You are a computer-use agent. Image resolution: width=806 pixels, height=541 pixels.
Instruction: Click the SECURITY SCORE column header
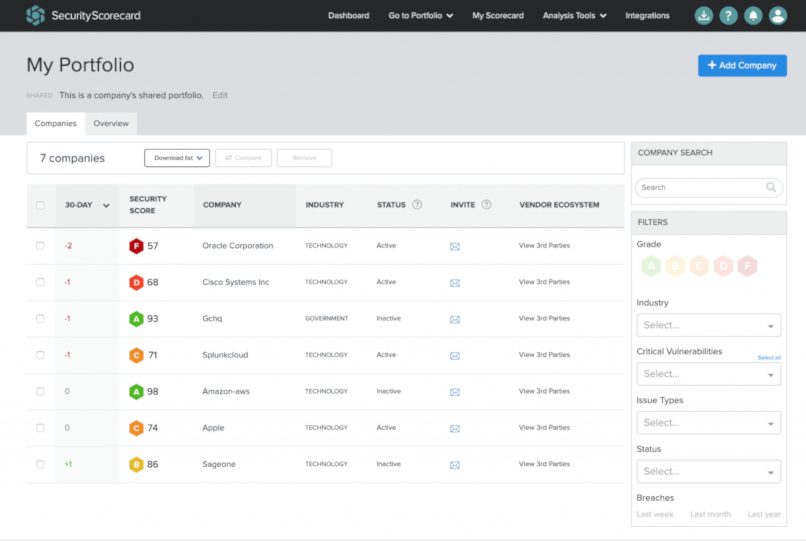[148, 205]
